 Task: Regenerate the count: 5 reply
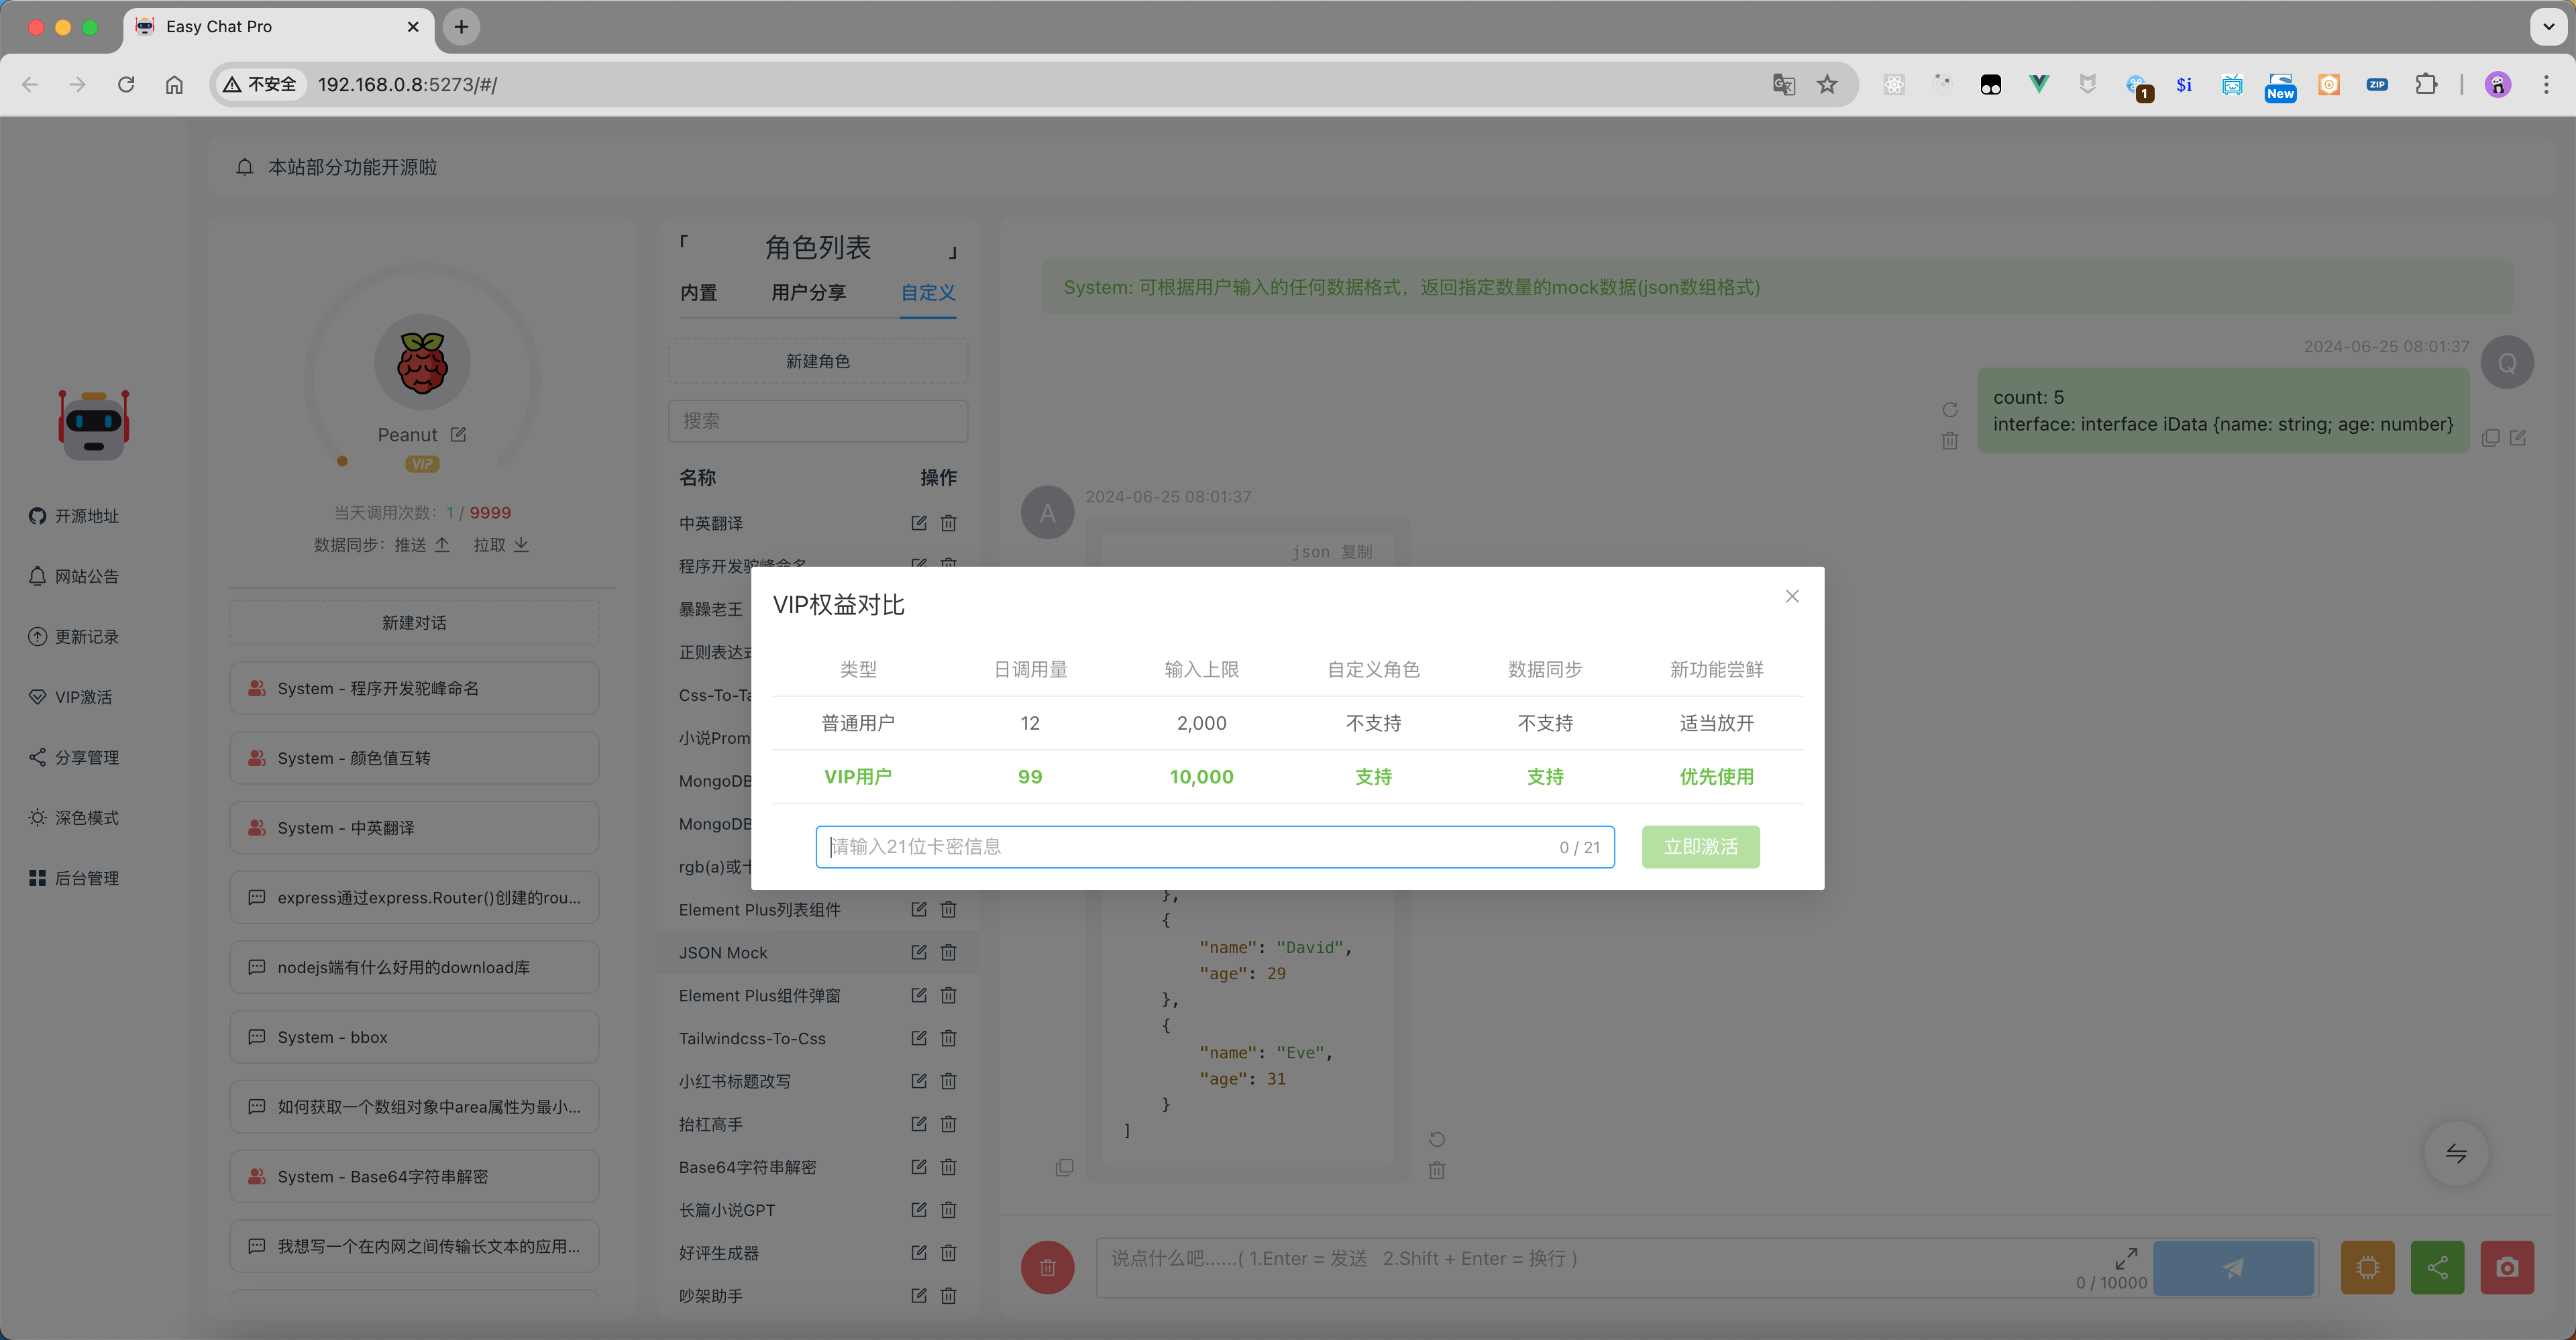[1949, 409]
